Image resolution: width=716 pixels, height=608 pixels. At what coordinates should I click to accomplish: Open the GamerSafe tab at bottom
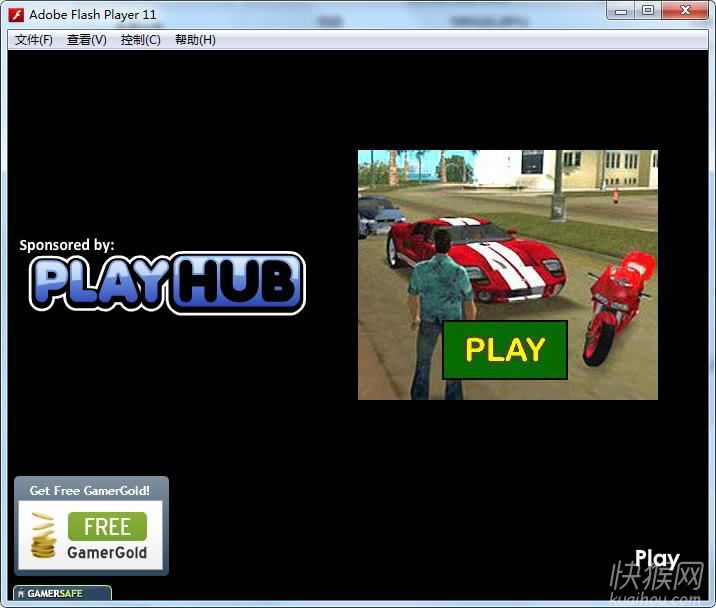[x=61, y=594]
